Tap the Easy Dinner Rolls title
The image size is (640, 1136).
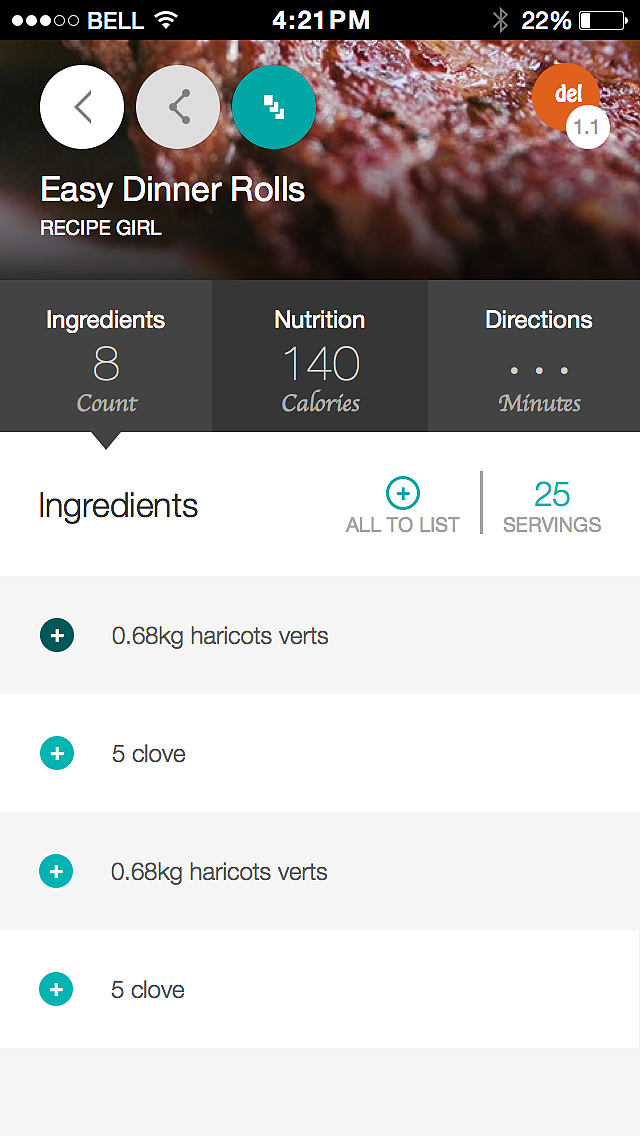[173, 190]
